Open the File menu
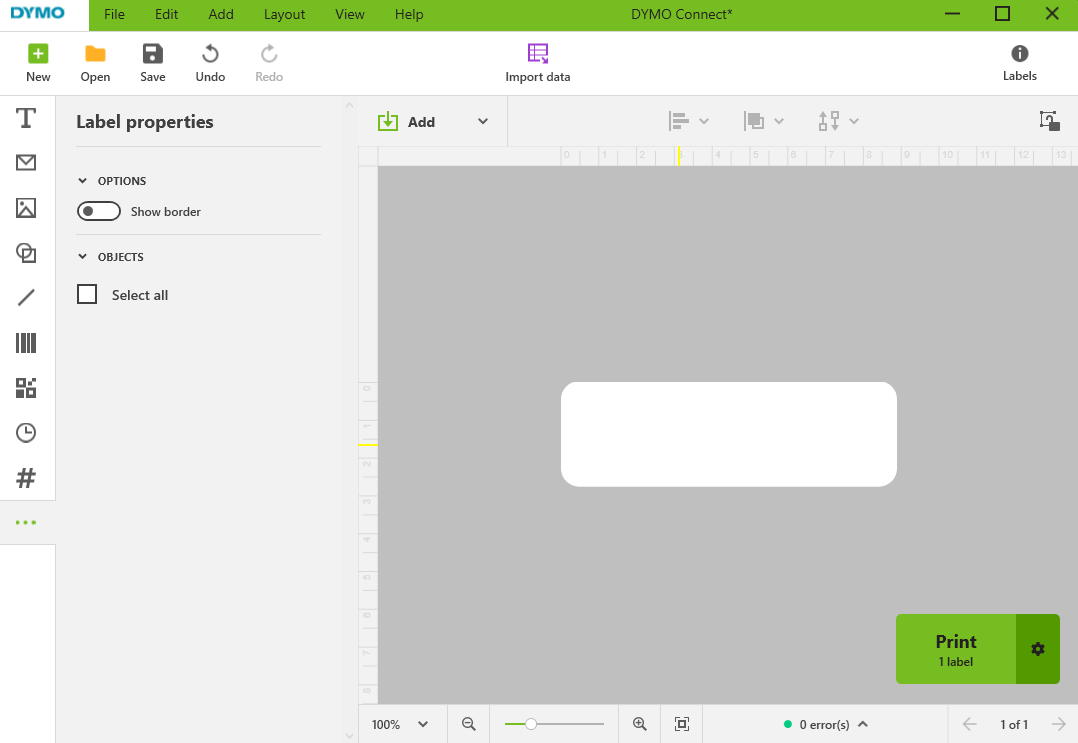This screenshot has height=743, width=1078. coord(115,15)
